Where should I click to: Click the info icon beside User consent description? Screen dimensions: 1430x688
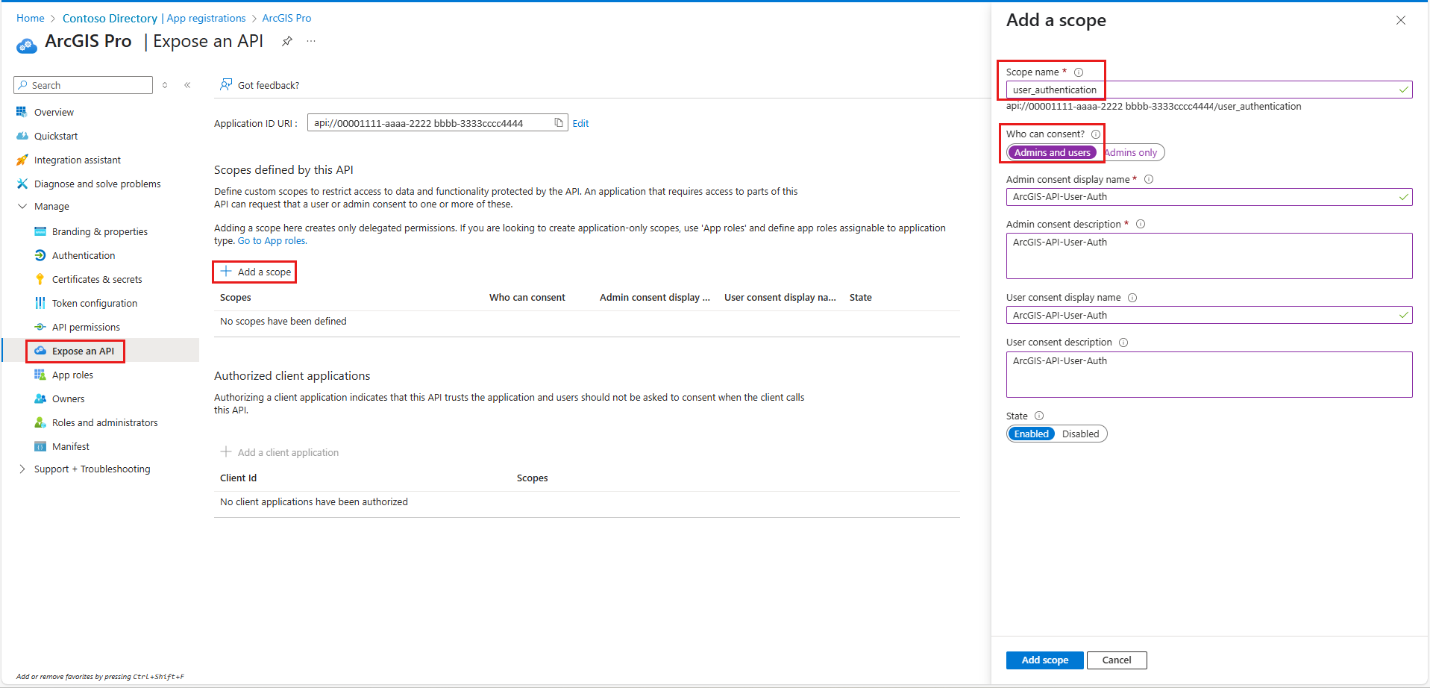tap(1124, 342)
